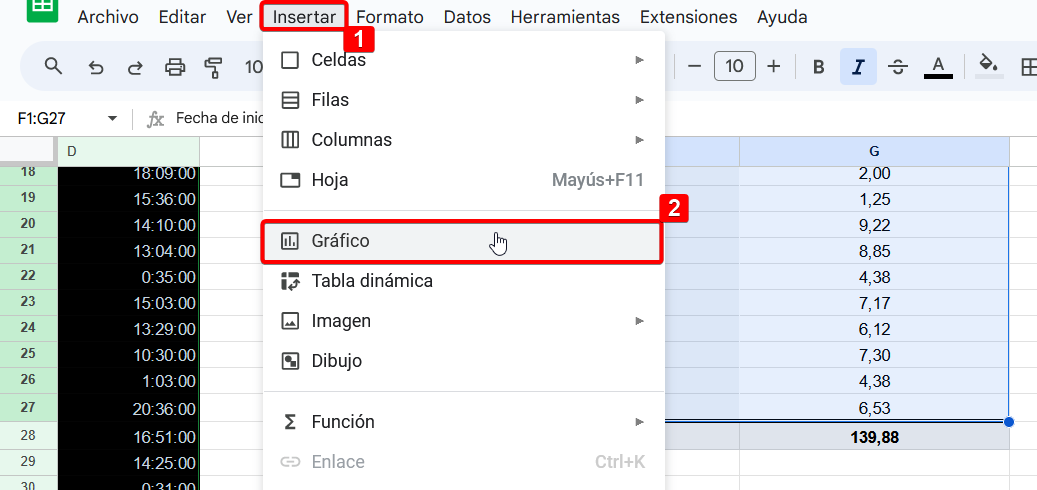Open the text color picker
Viewport: 1037px width, 490px height.
pyautogui.click(x=938, y=67)
